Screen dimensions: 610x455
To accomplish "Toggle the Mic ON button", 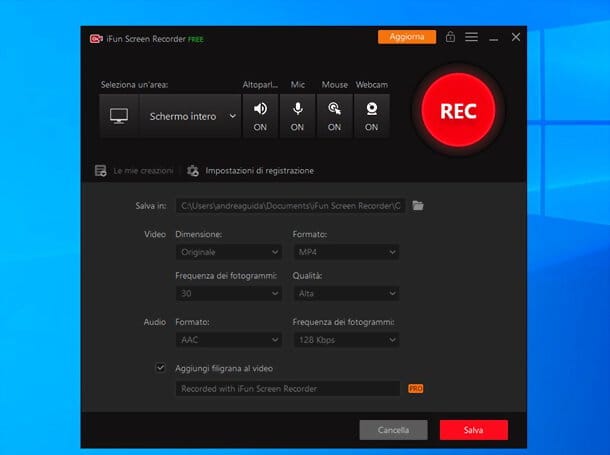I will tap(297, 116).
